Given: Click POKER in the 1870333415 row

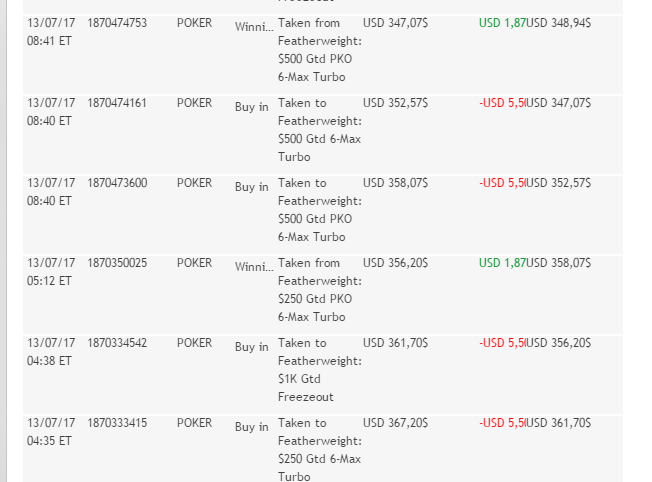Looking at the screenshot, I should (195, 423).
